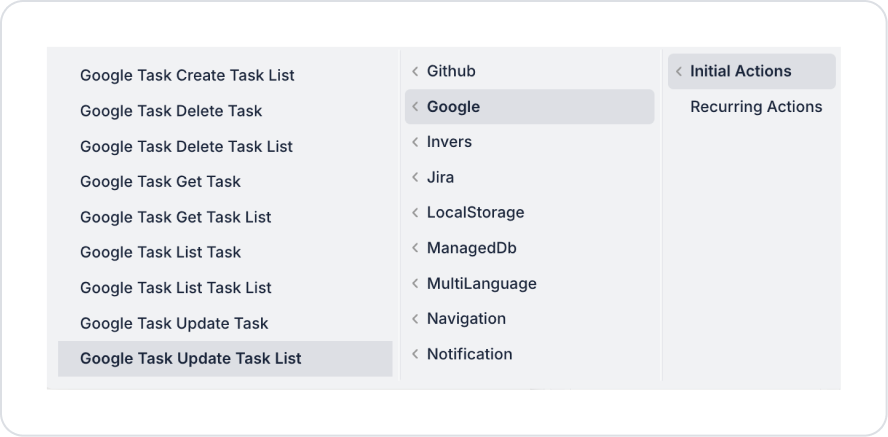Select the LocalStorage menu item

pos(475,213)
